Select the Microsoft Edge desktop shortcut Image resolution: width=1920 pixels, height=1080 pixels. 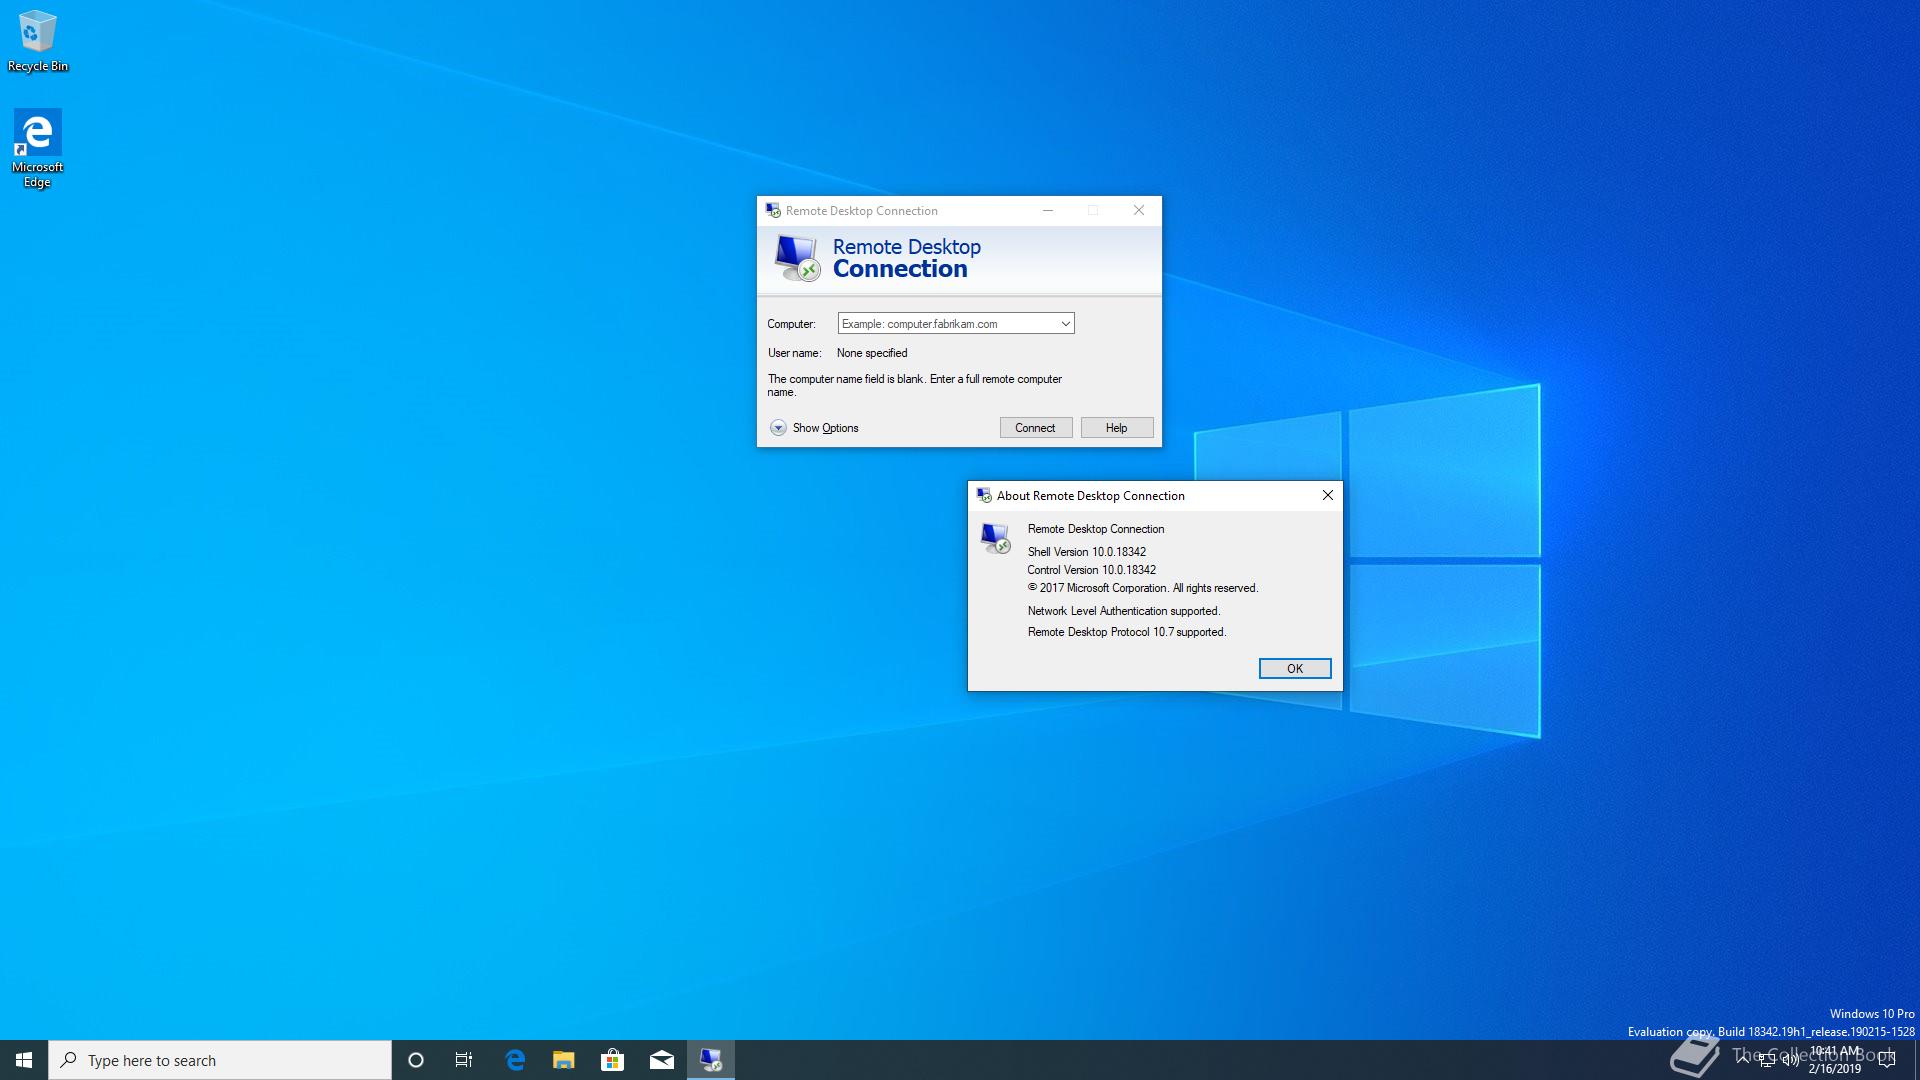pyautogui.click(x=37, y=148)
